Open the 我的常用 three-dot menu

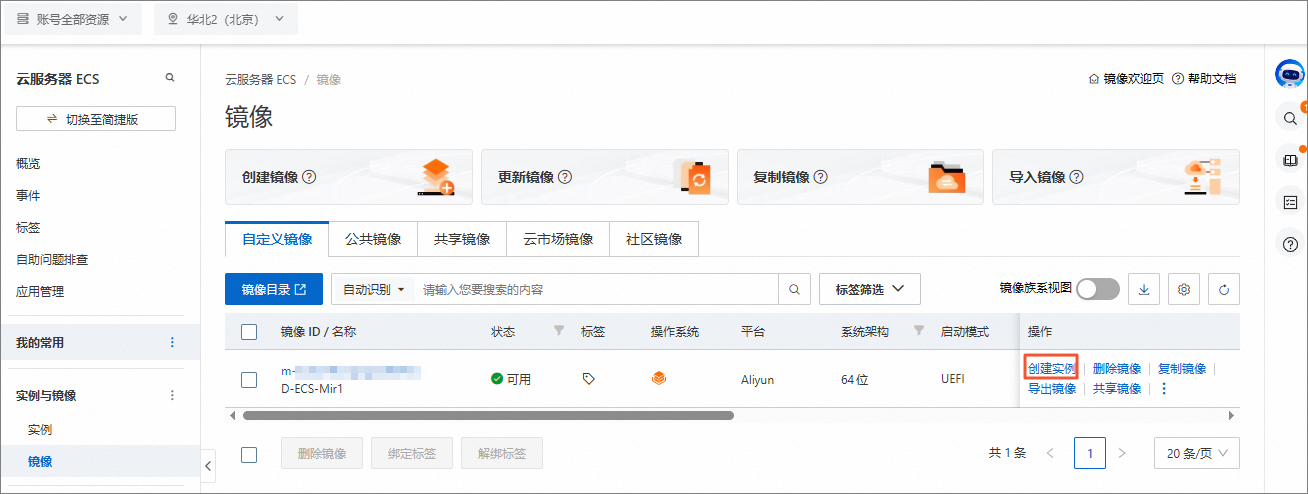click(x=172, y=342)
